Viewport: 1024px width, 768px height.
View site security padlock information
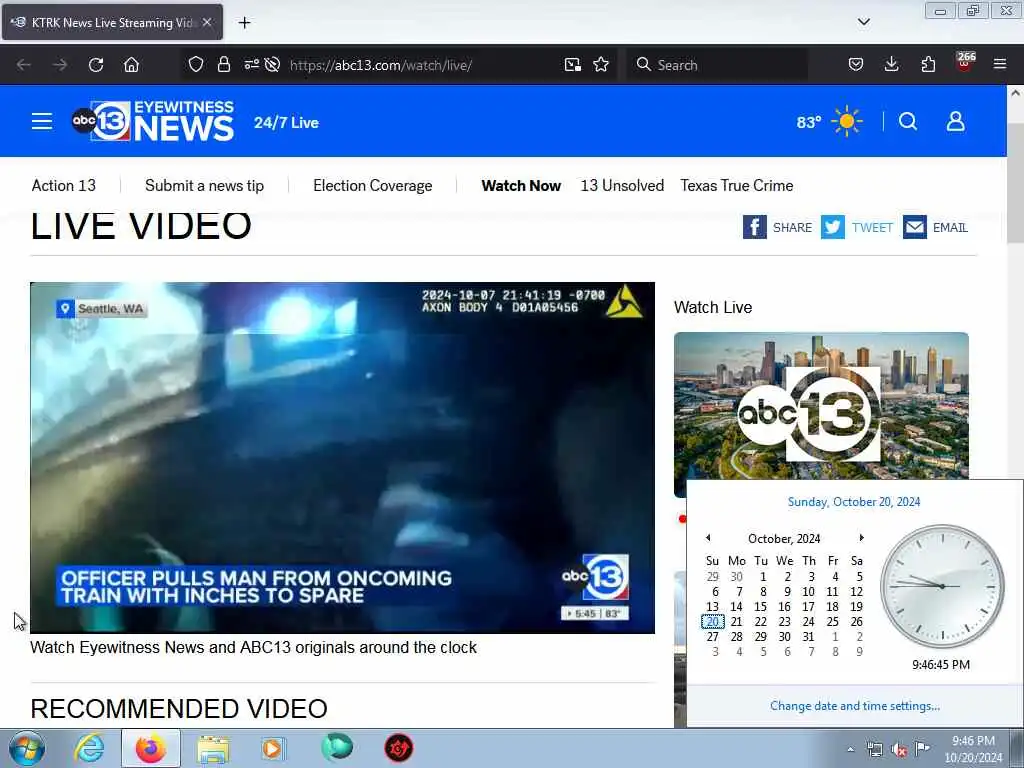tap(223, 64)
